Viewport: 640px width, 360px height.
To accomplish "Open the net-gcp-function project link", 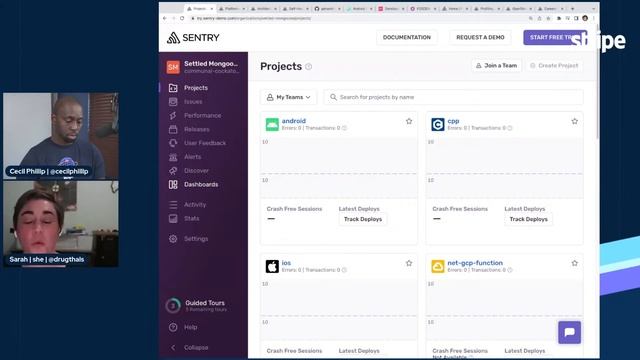I will (475, 263).
